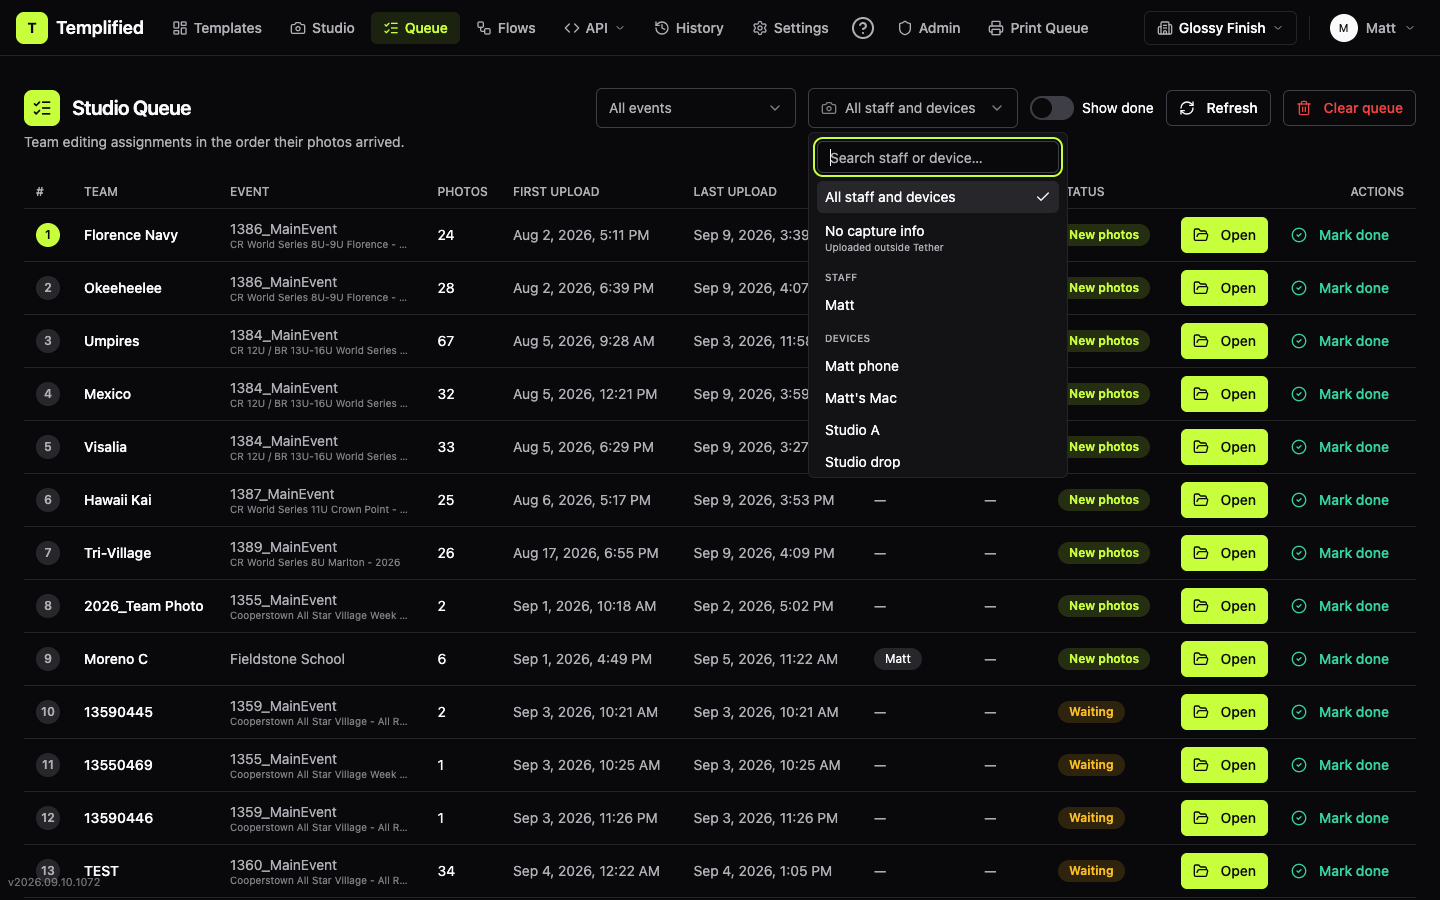This screenshot has height=900, width=1440.
Task: Mark TEST team done
Action: coord(1340,871)
